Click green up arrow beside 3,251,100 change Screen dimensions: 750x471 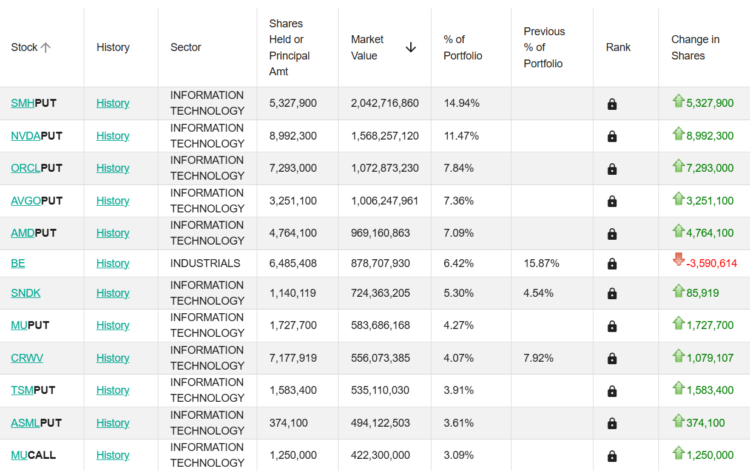678,198
